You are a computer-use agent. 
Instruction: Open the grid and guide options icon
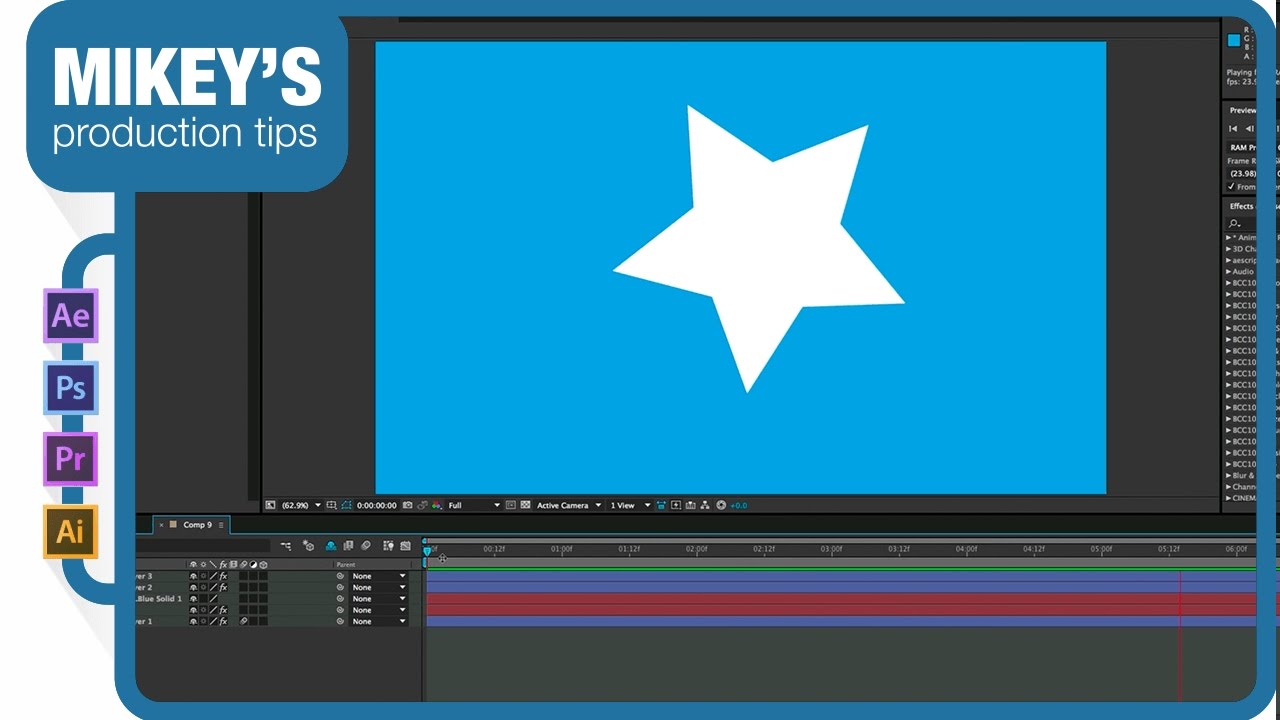tap(334, 505)
